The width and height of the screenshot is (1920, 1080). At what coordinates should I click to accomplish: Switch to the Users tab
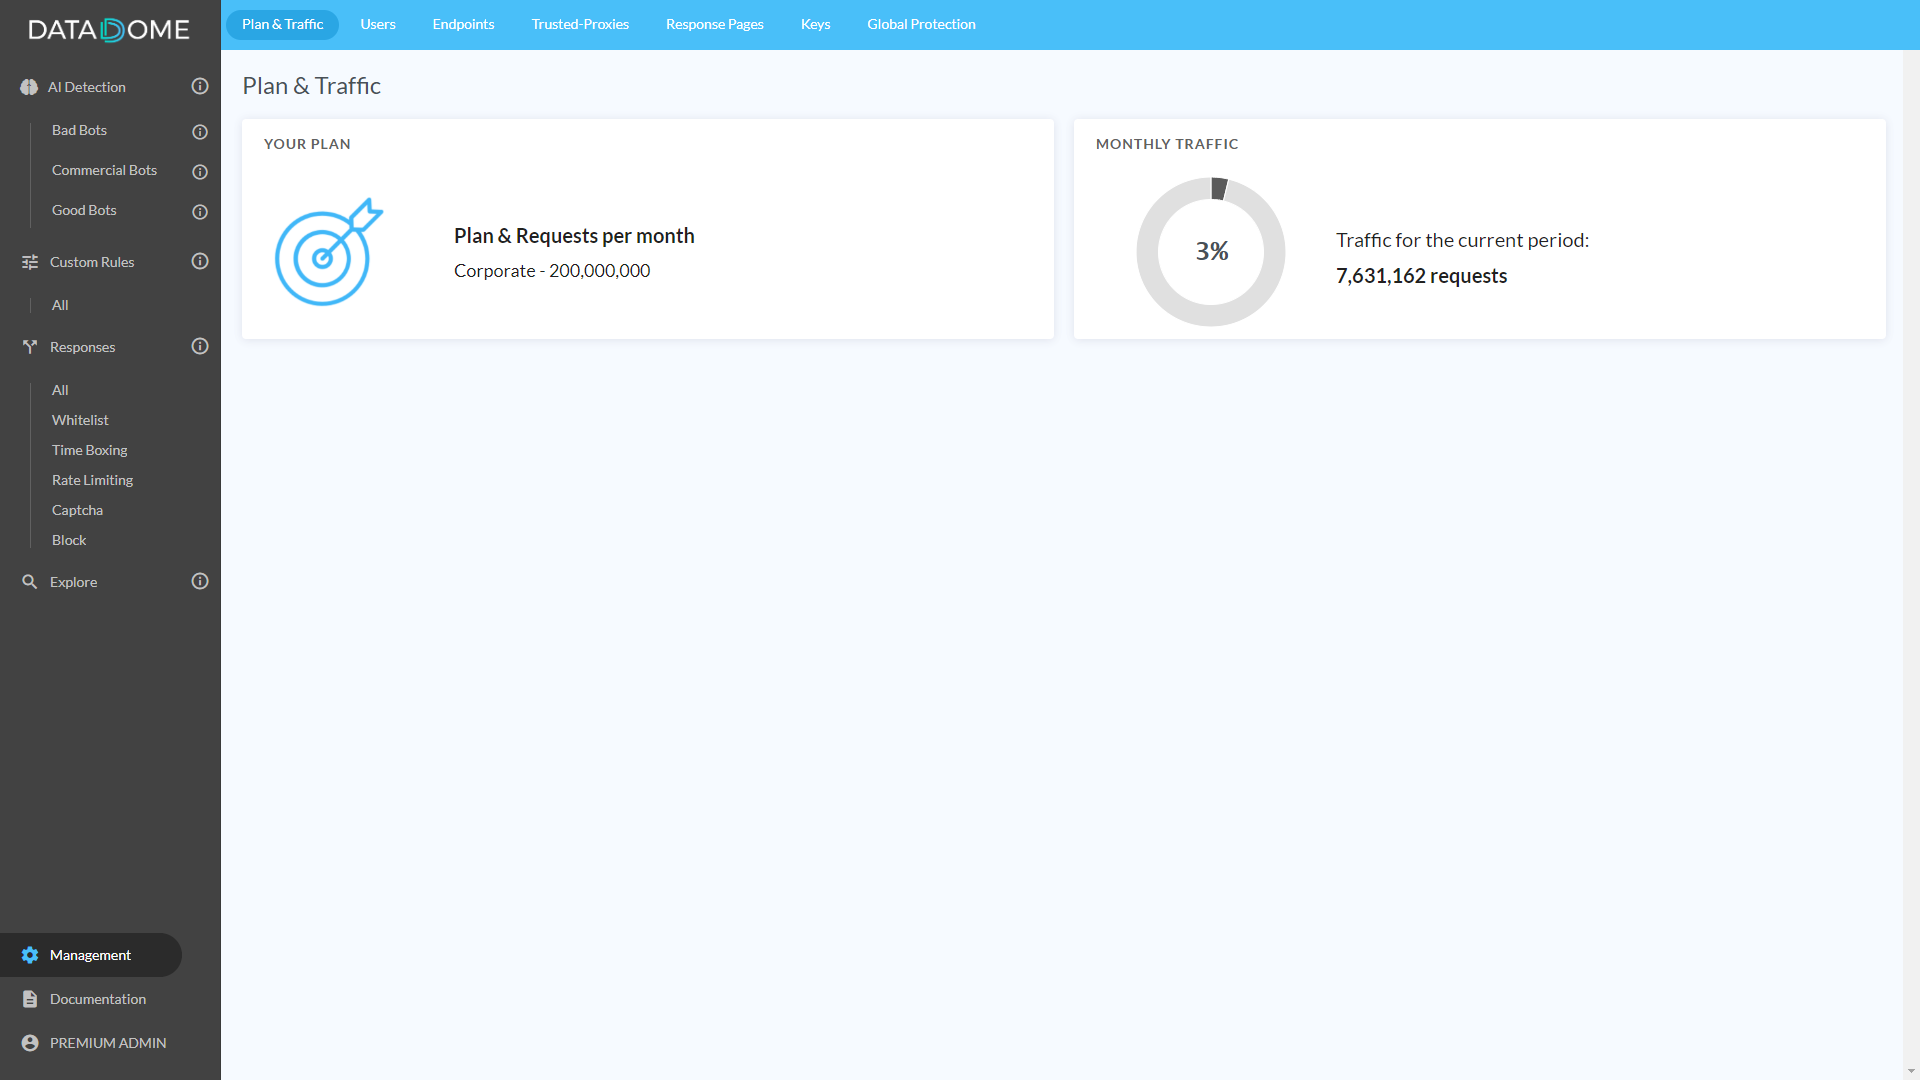(x=378, y=24)
